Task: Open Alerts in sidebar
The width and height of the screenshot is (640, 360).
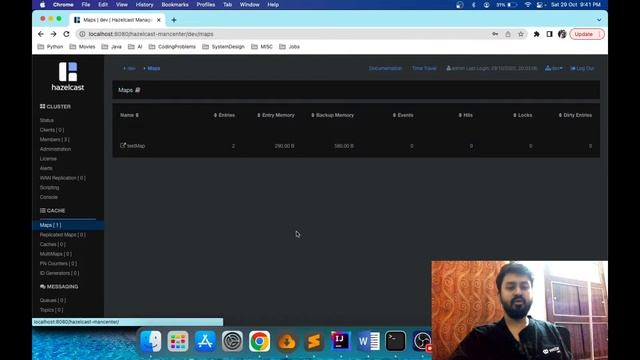Action: (46, 168)
